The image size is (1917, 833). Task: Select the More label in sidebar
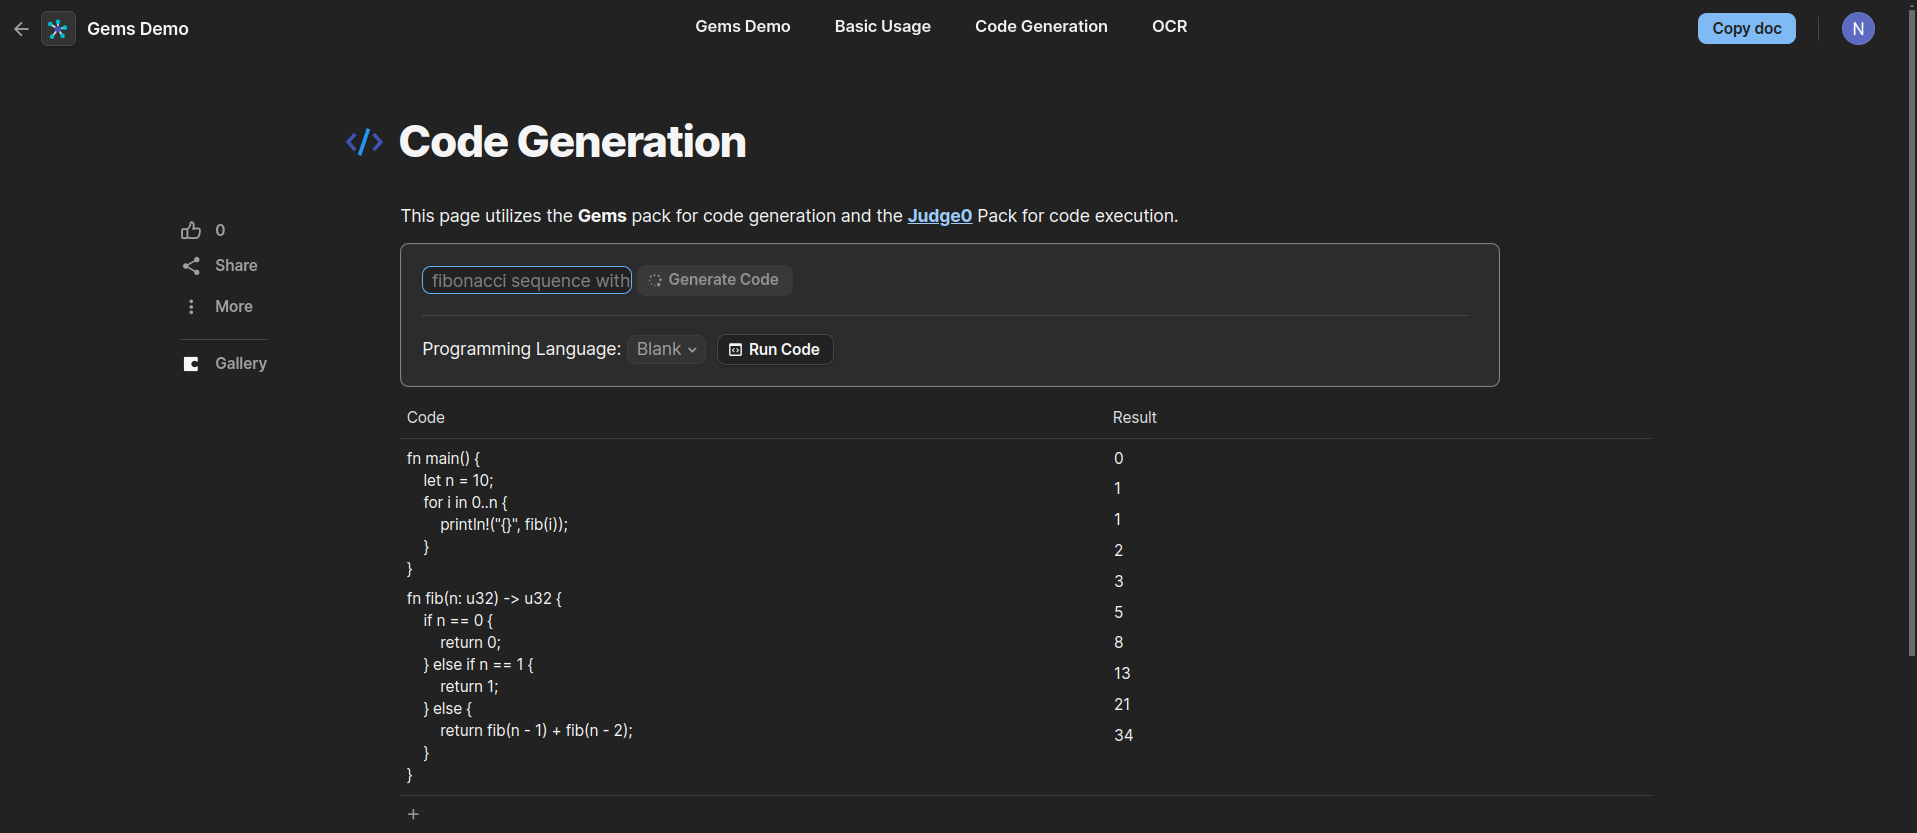tap(234, 307)
